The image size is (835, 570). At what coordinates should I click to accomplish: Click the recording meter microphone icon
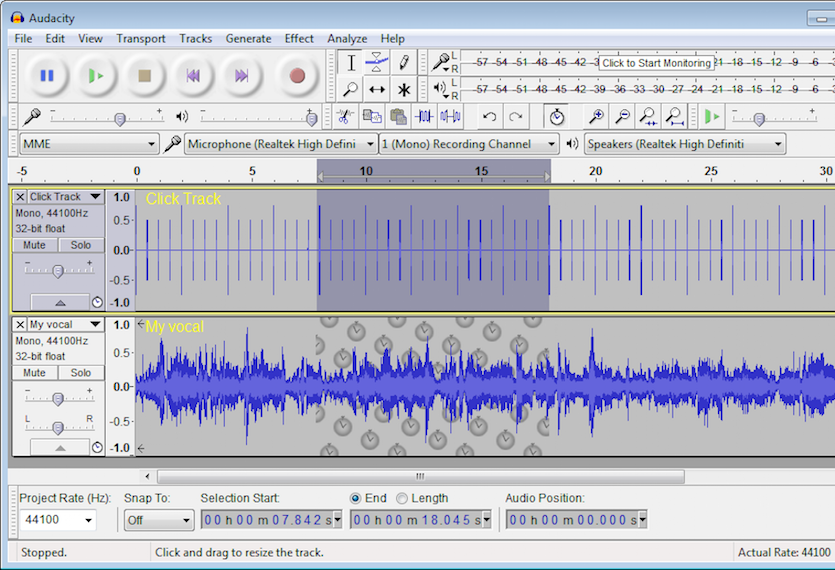441,62
